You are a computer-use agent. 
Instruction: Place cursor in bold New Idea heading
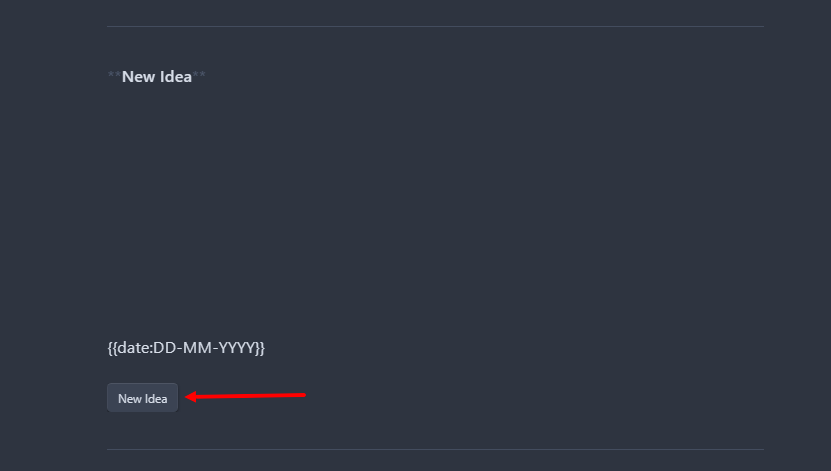coord(157,77)
